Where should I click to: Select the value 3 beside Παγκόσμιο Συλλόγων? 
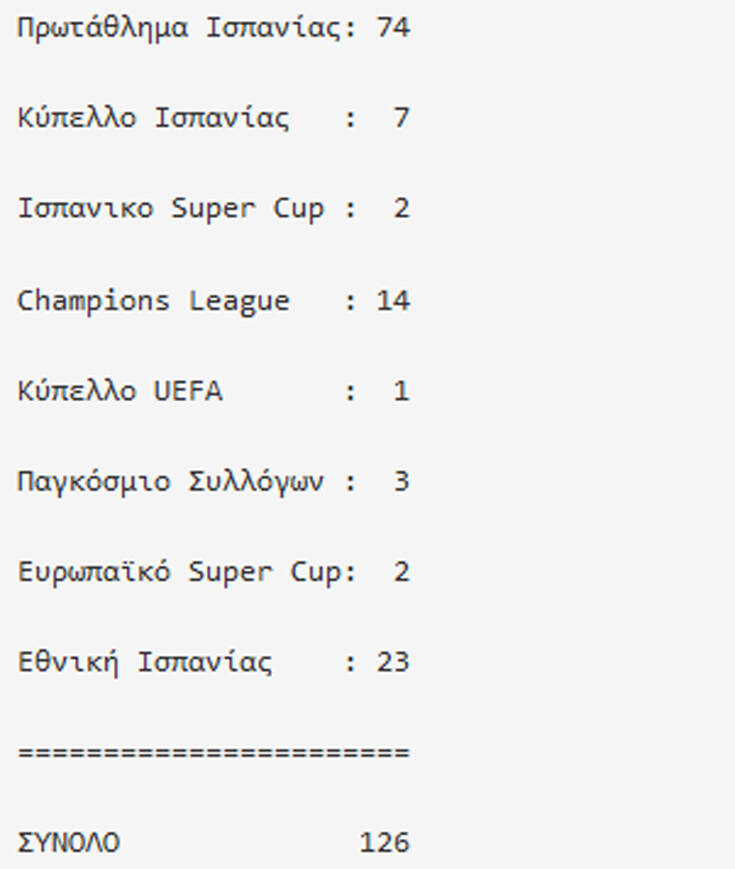[402, 482]
